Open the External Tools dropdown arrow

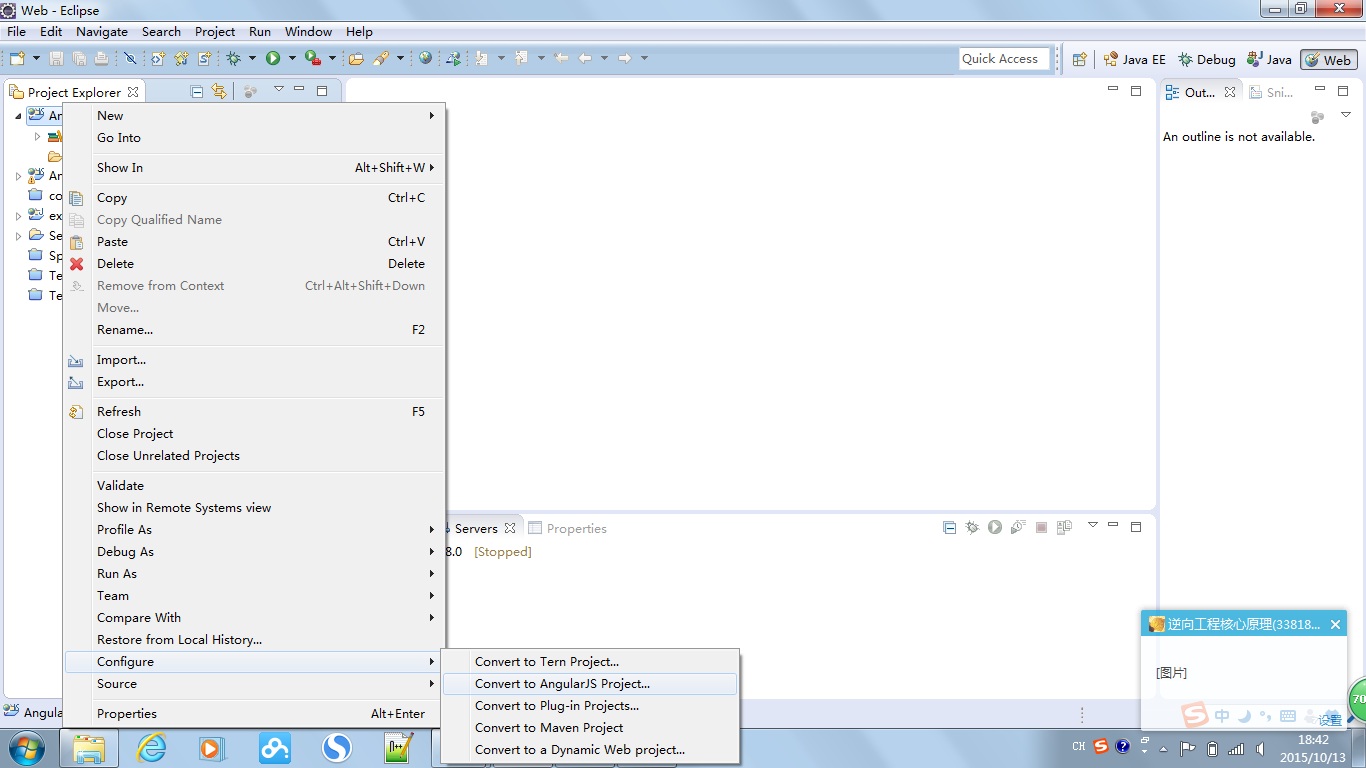pyautogui.click(x=332, y=59)
